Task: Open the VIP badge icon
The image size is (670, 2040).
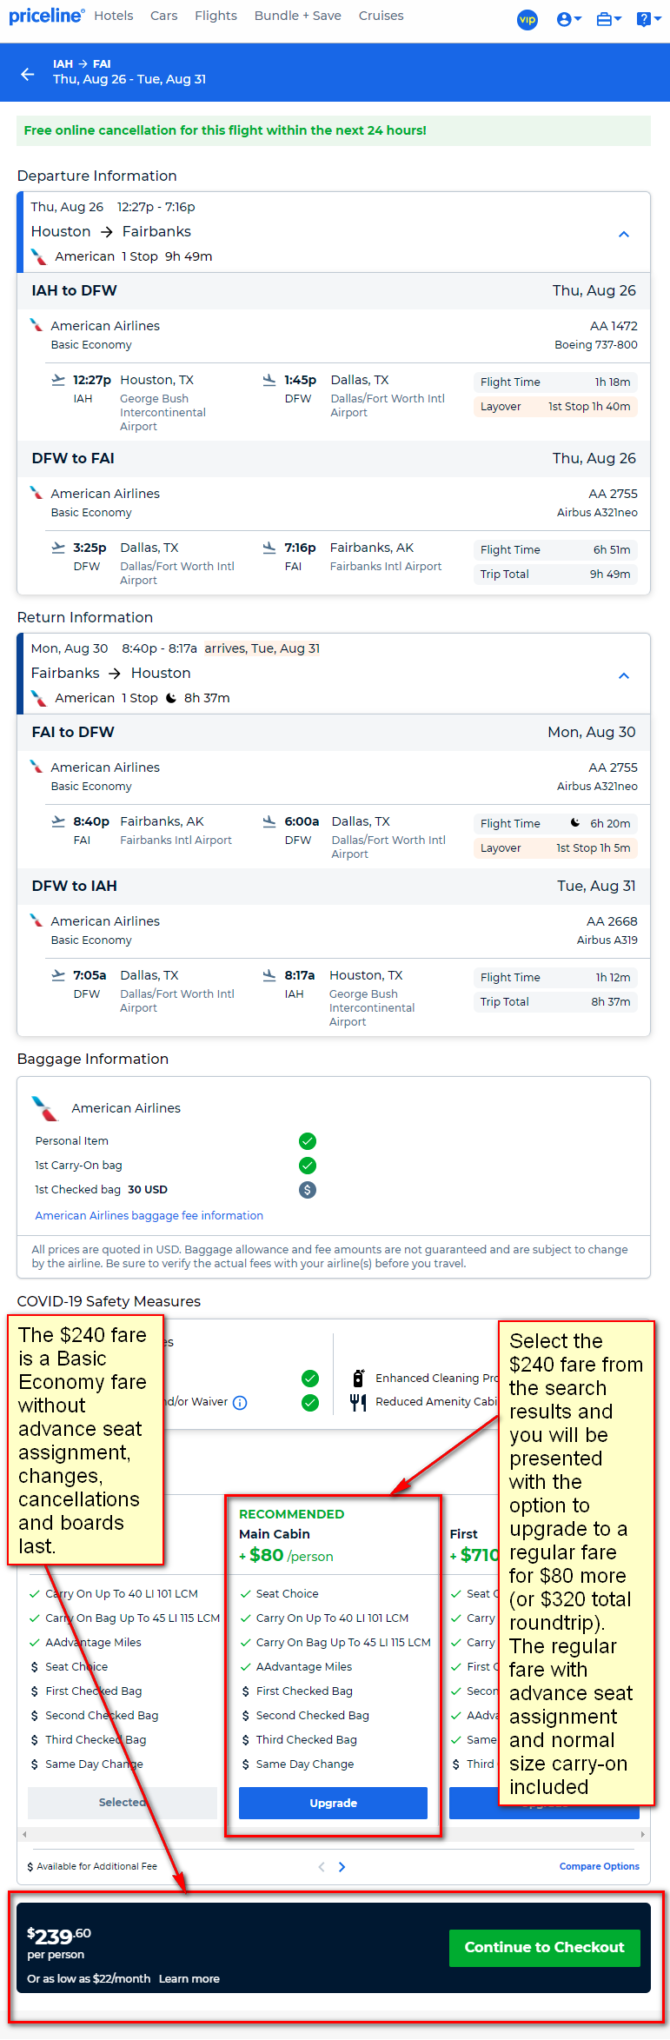Action: tap(527, 18)
